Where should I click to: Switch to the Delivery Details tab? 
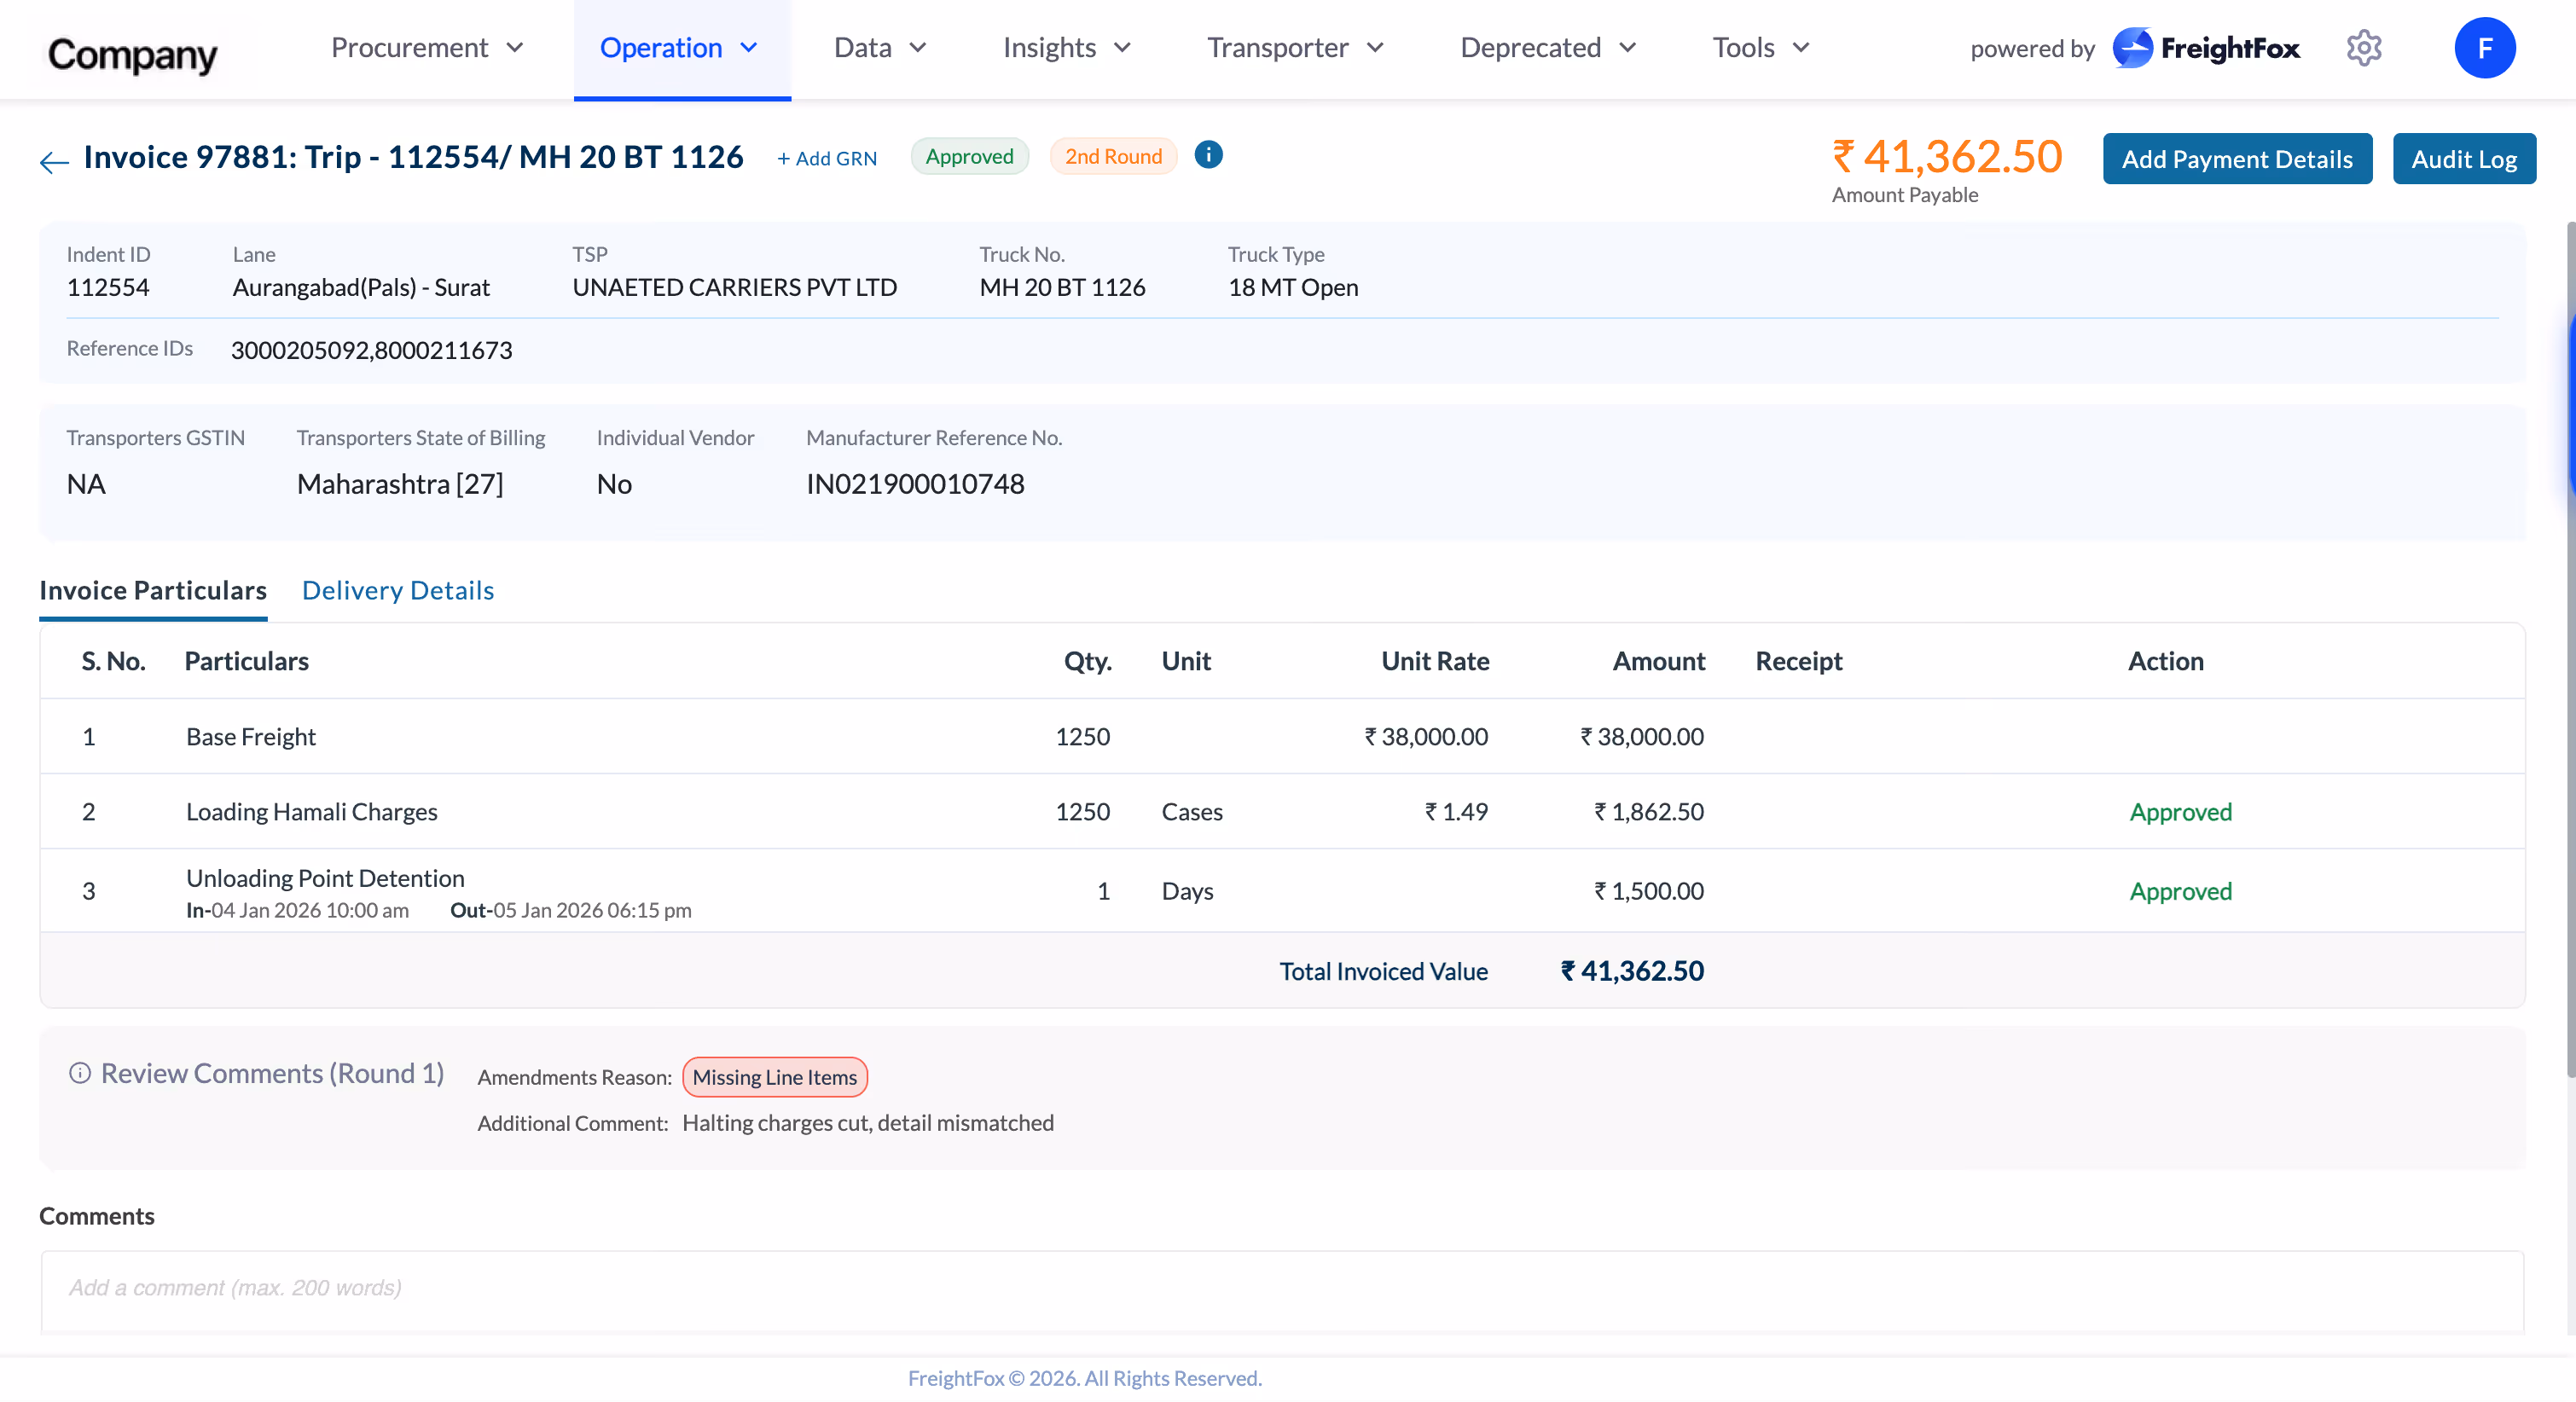coord(398,590)
